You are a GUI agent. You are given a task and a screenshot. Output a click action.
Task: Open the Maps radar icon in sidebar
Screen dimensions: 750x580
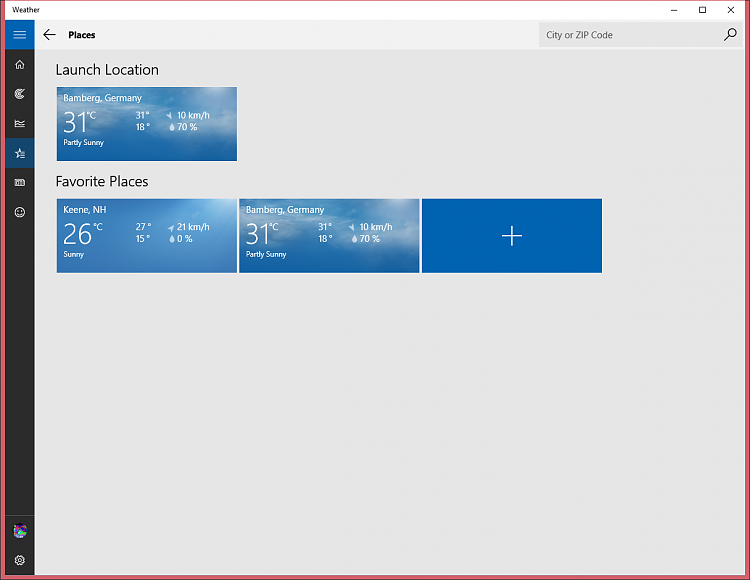[x=20, y=94]
